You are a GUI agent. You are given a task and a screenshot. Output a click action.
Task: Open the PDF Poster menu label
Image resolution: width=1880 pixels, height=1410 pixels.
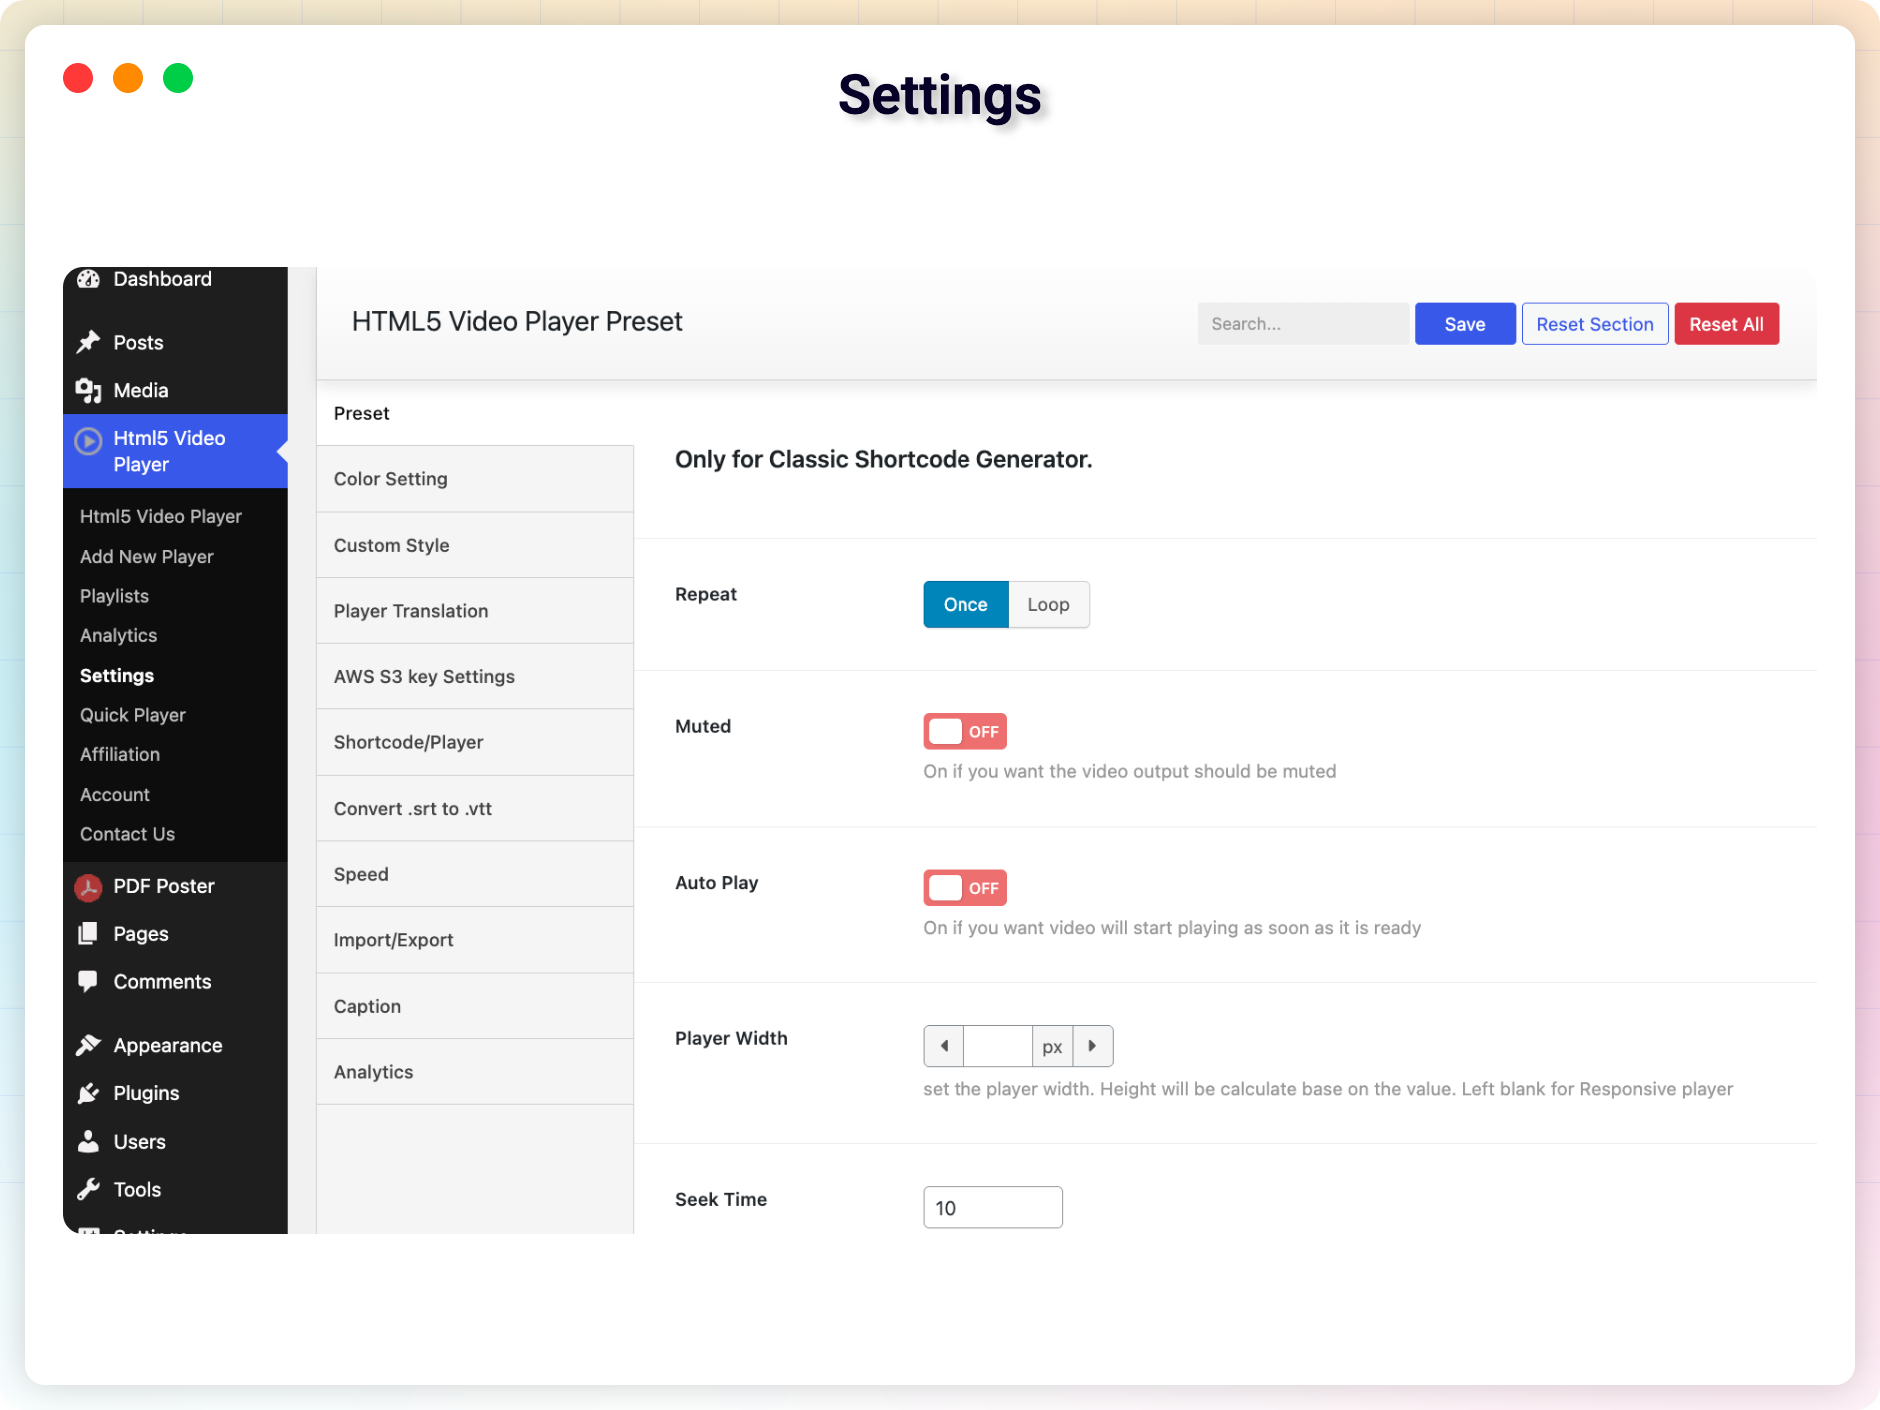point(164,886)
